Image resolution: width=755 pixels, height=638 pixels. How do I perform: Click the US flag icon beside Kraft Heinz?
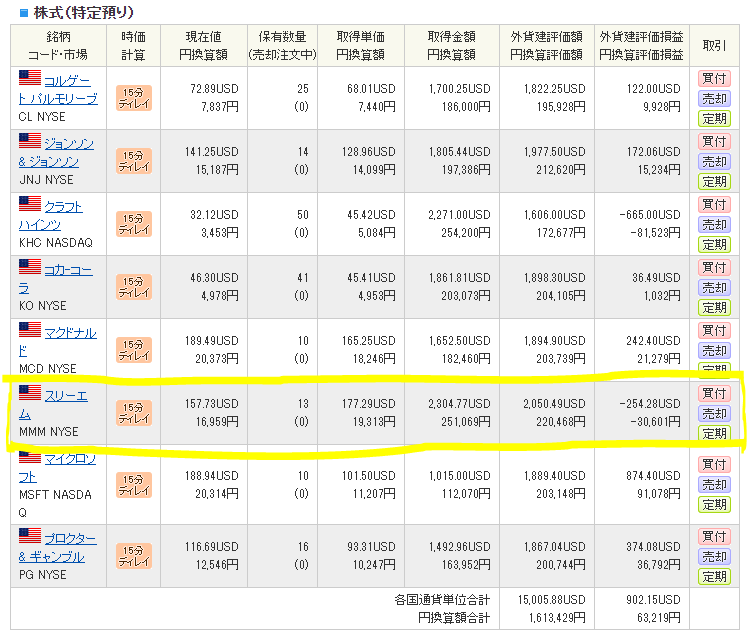click(x=30, y=204)
